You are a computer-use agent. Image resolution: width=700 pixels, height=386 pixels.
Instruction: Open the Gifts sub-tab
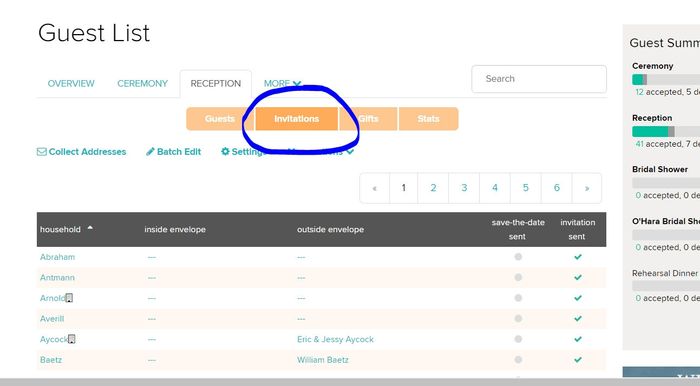368,119
